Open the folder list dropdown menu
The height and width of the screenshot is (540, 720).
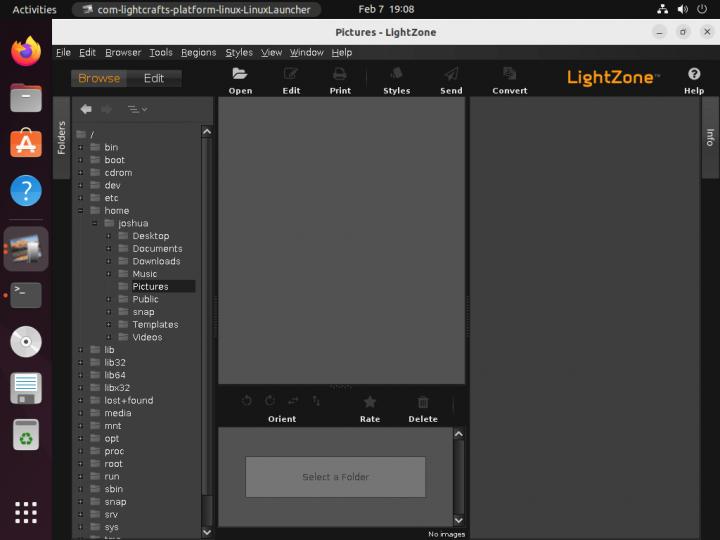coord(137,109)
